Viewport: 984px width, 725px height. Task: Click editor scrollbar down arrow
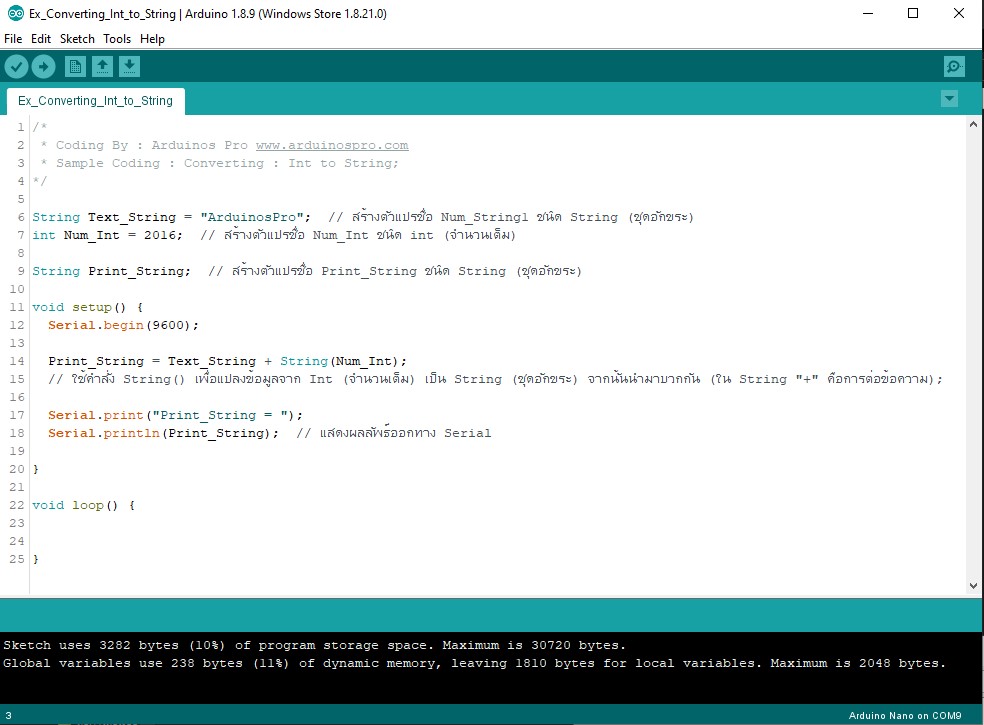coord(974,586)
